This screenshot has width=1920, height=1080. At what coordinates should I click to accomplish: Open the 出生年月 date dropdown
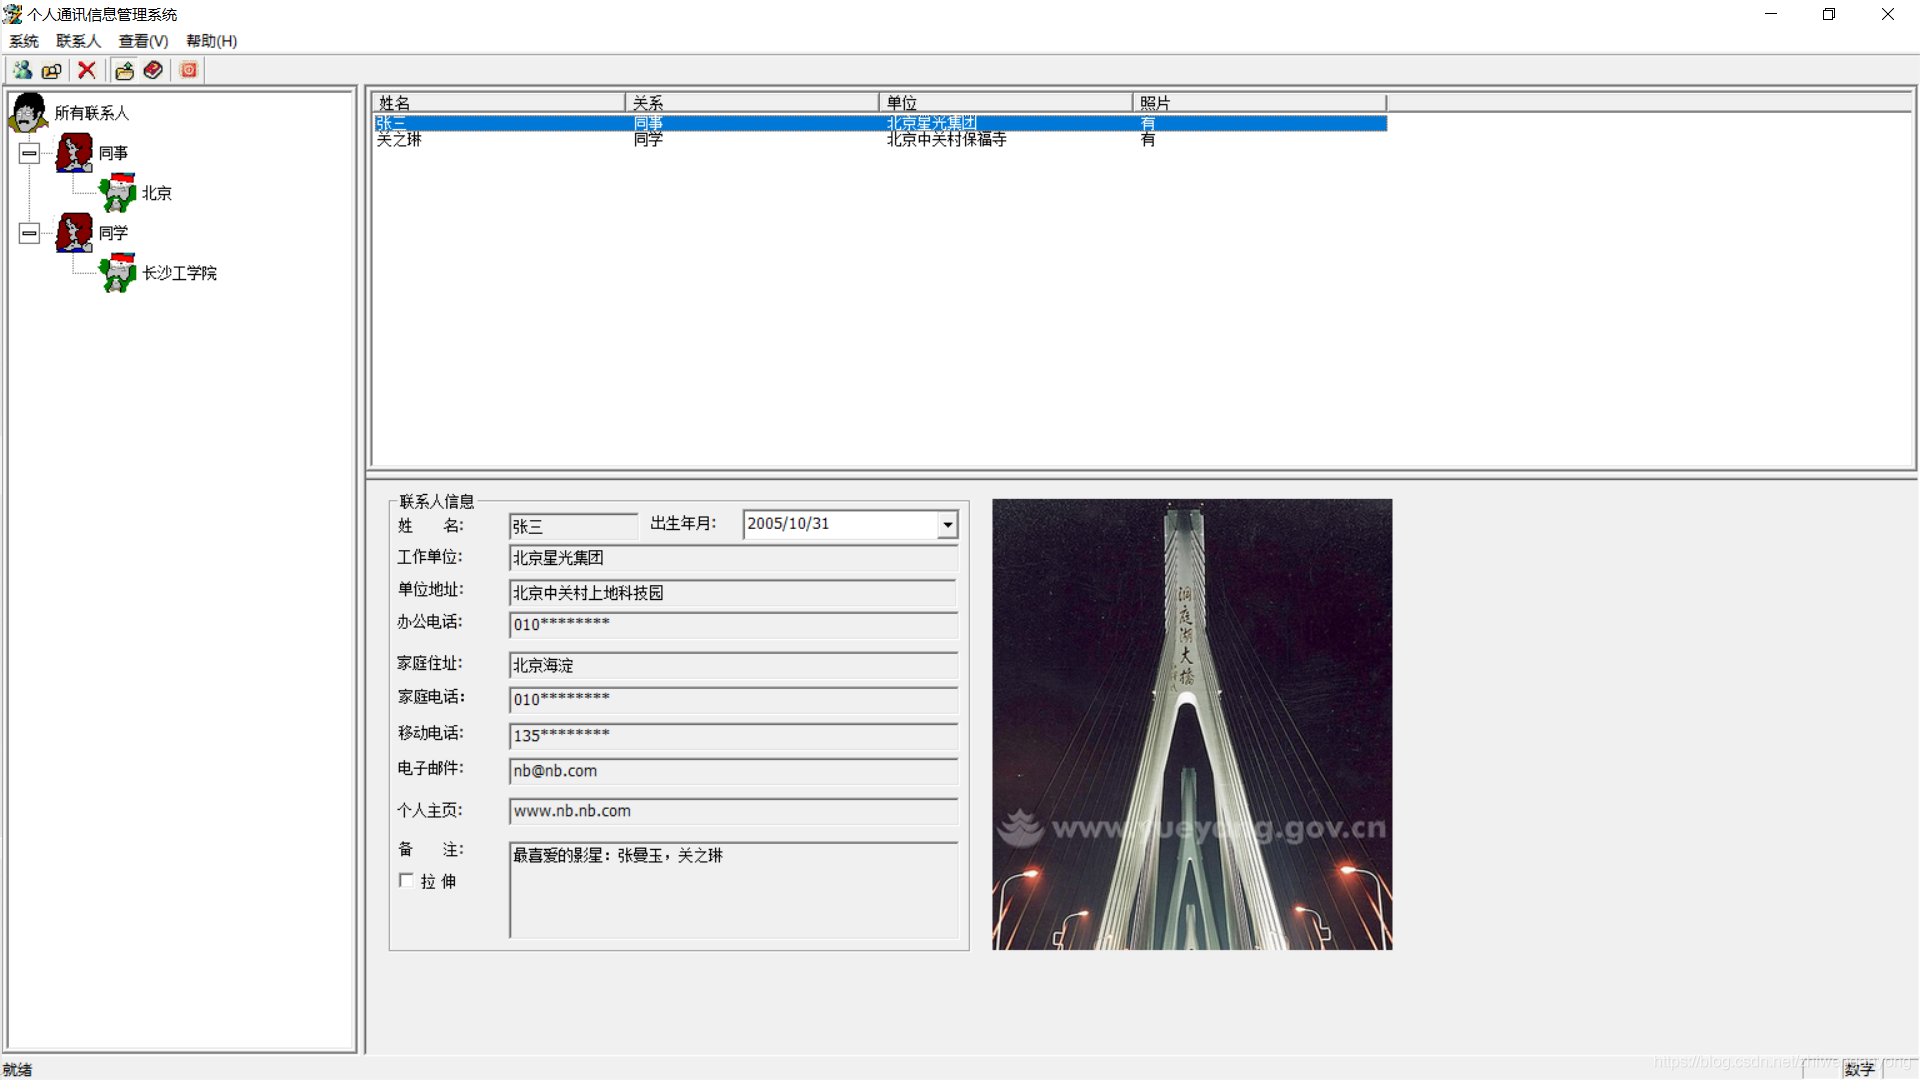point(947,524)
